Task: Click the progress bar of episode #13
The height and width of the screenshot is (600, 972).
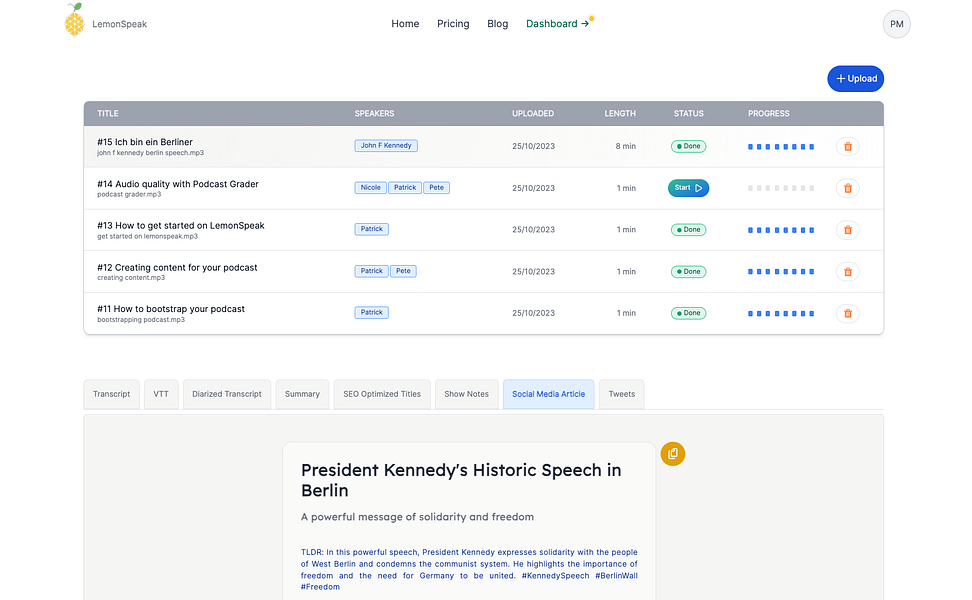Action: pos(781,230)
